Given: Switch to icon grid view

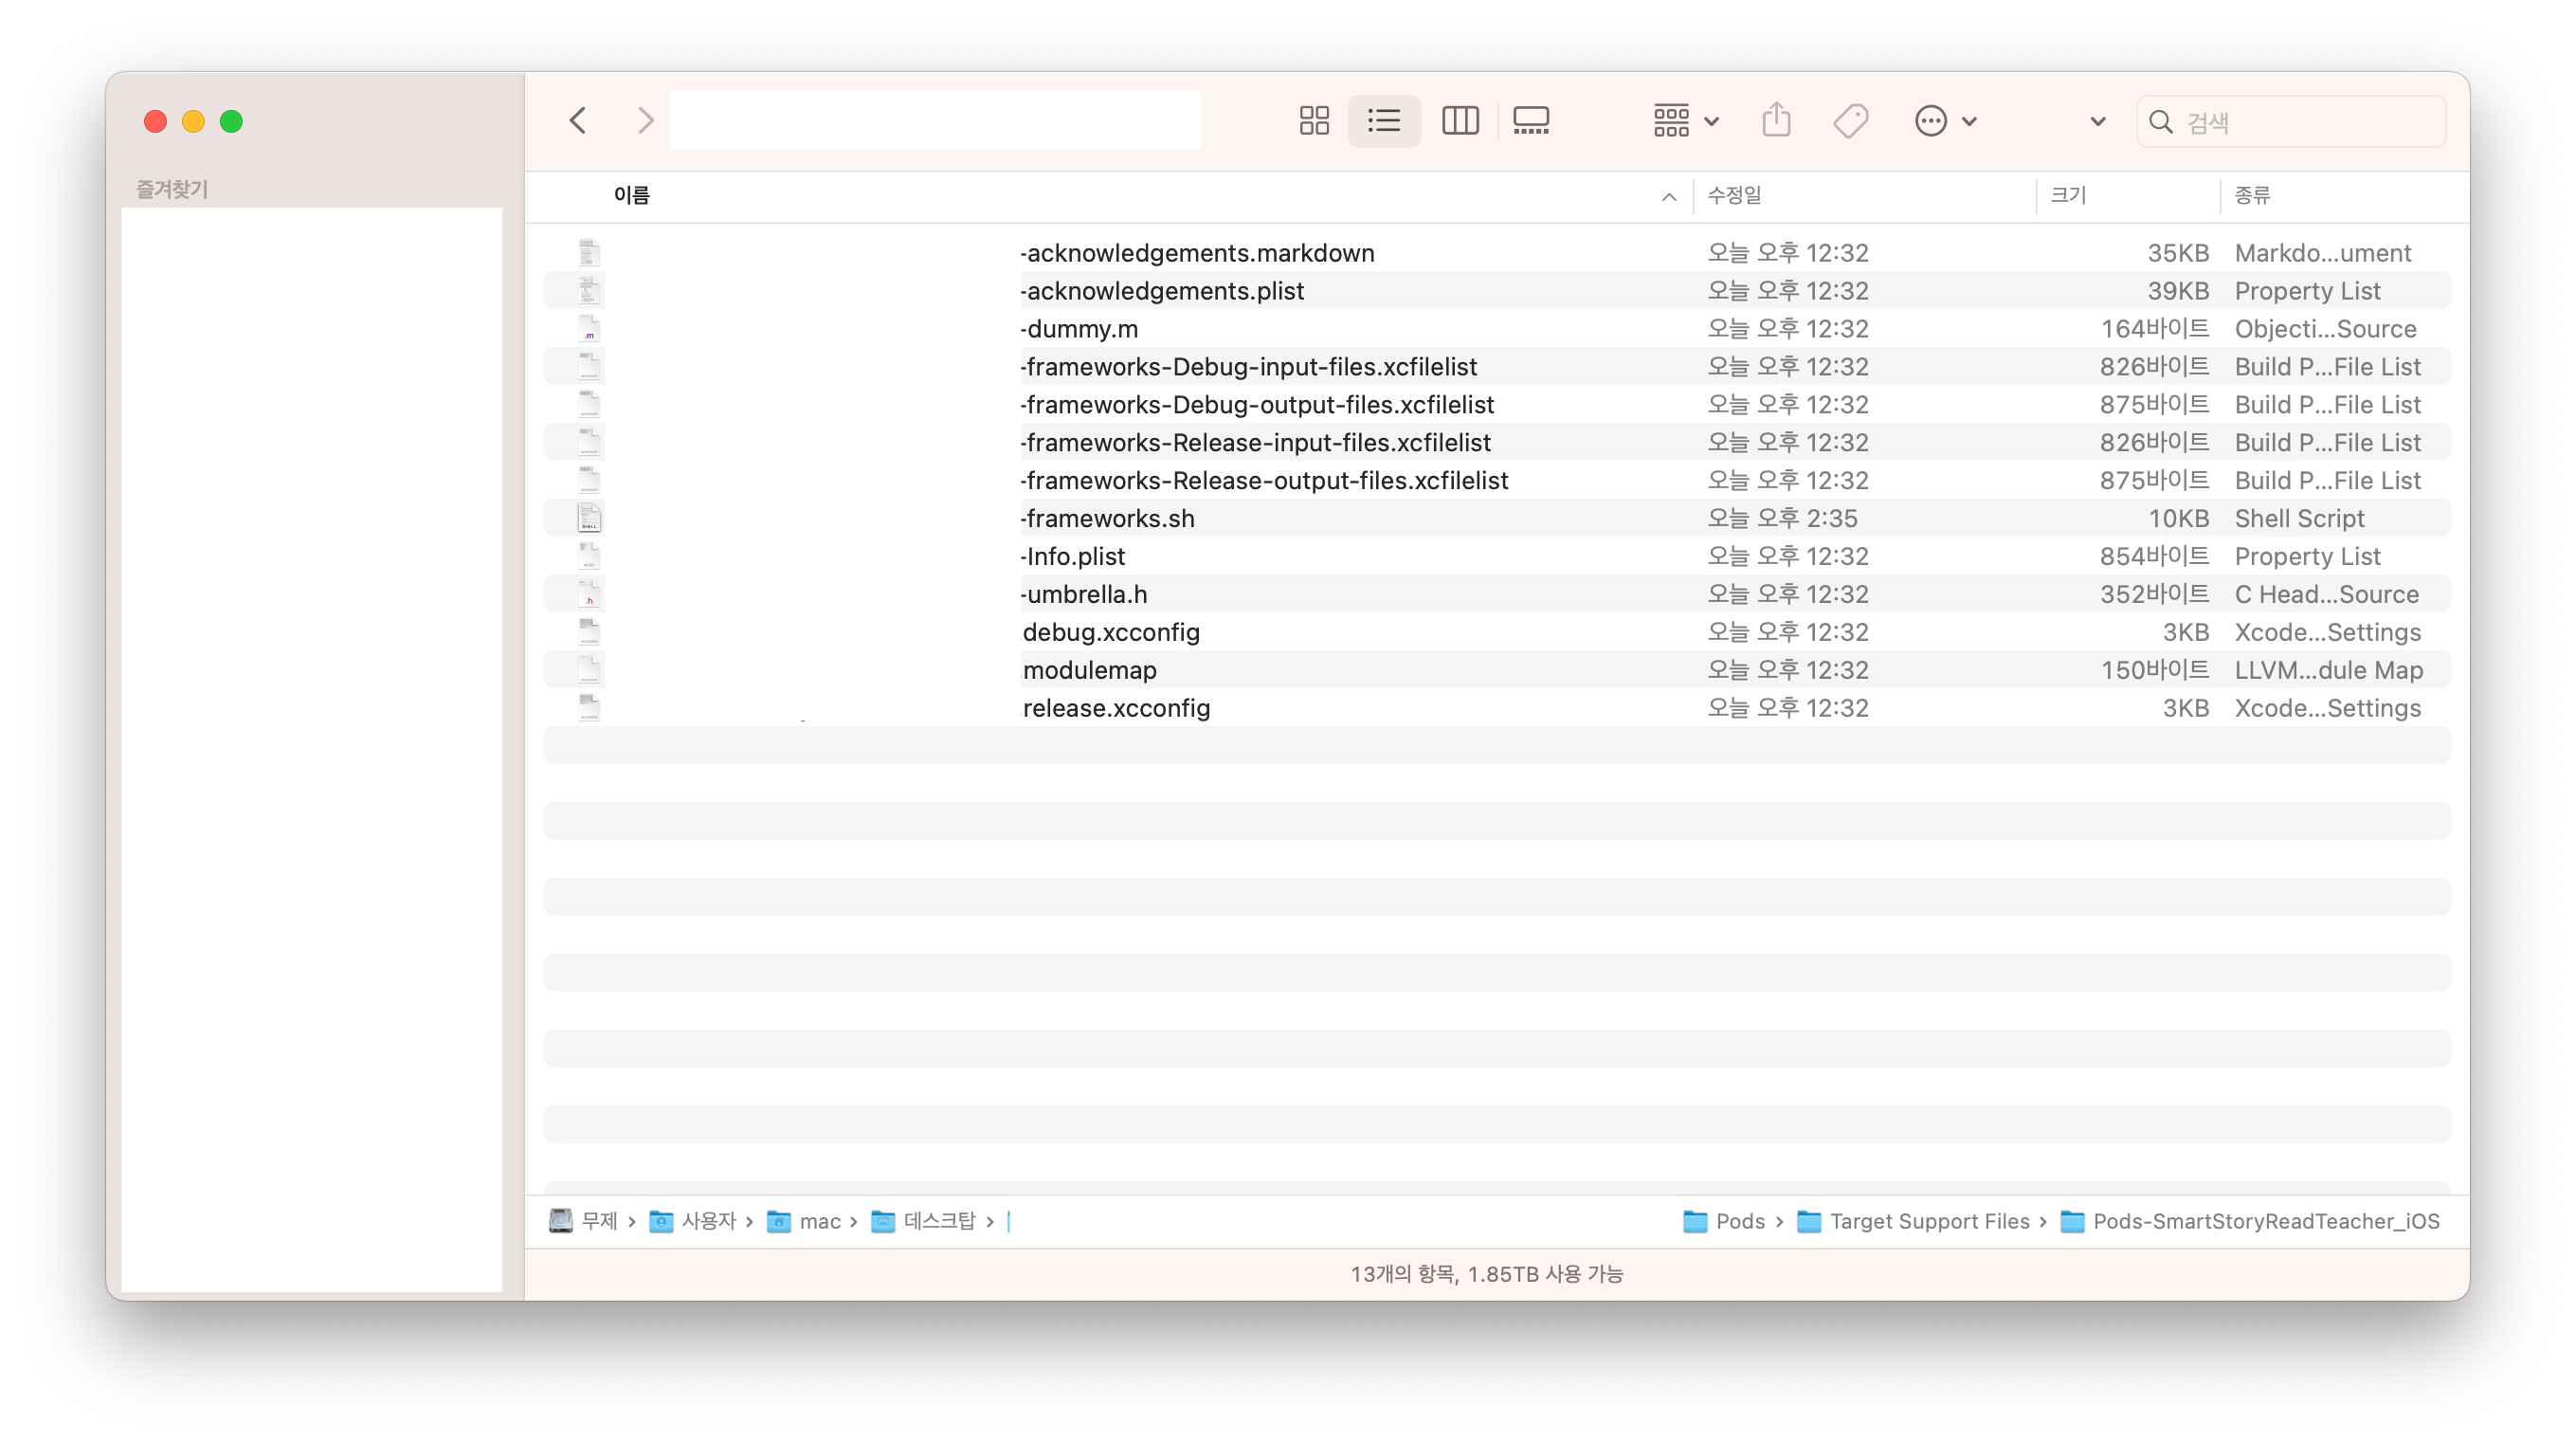Looking at the screenshot, I should click(1314, 121).
